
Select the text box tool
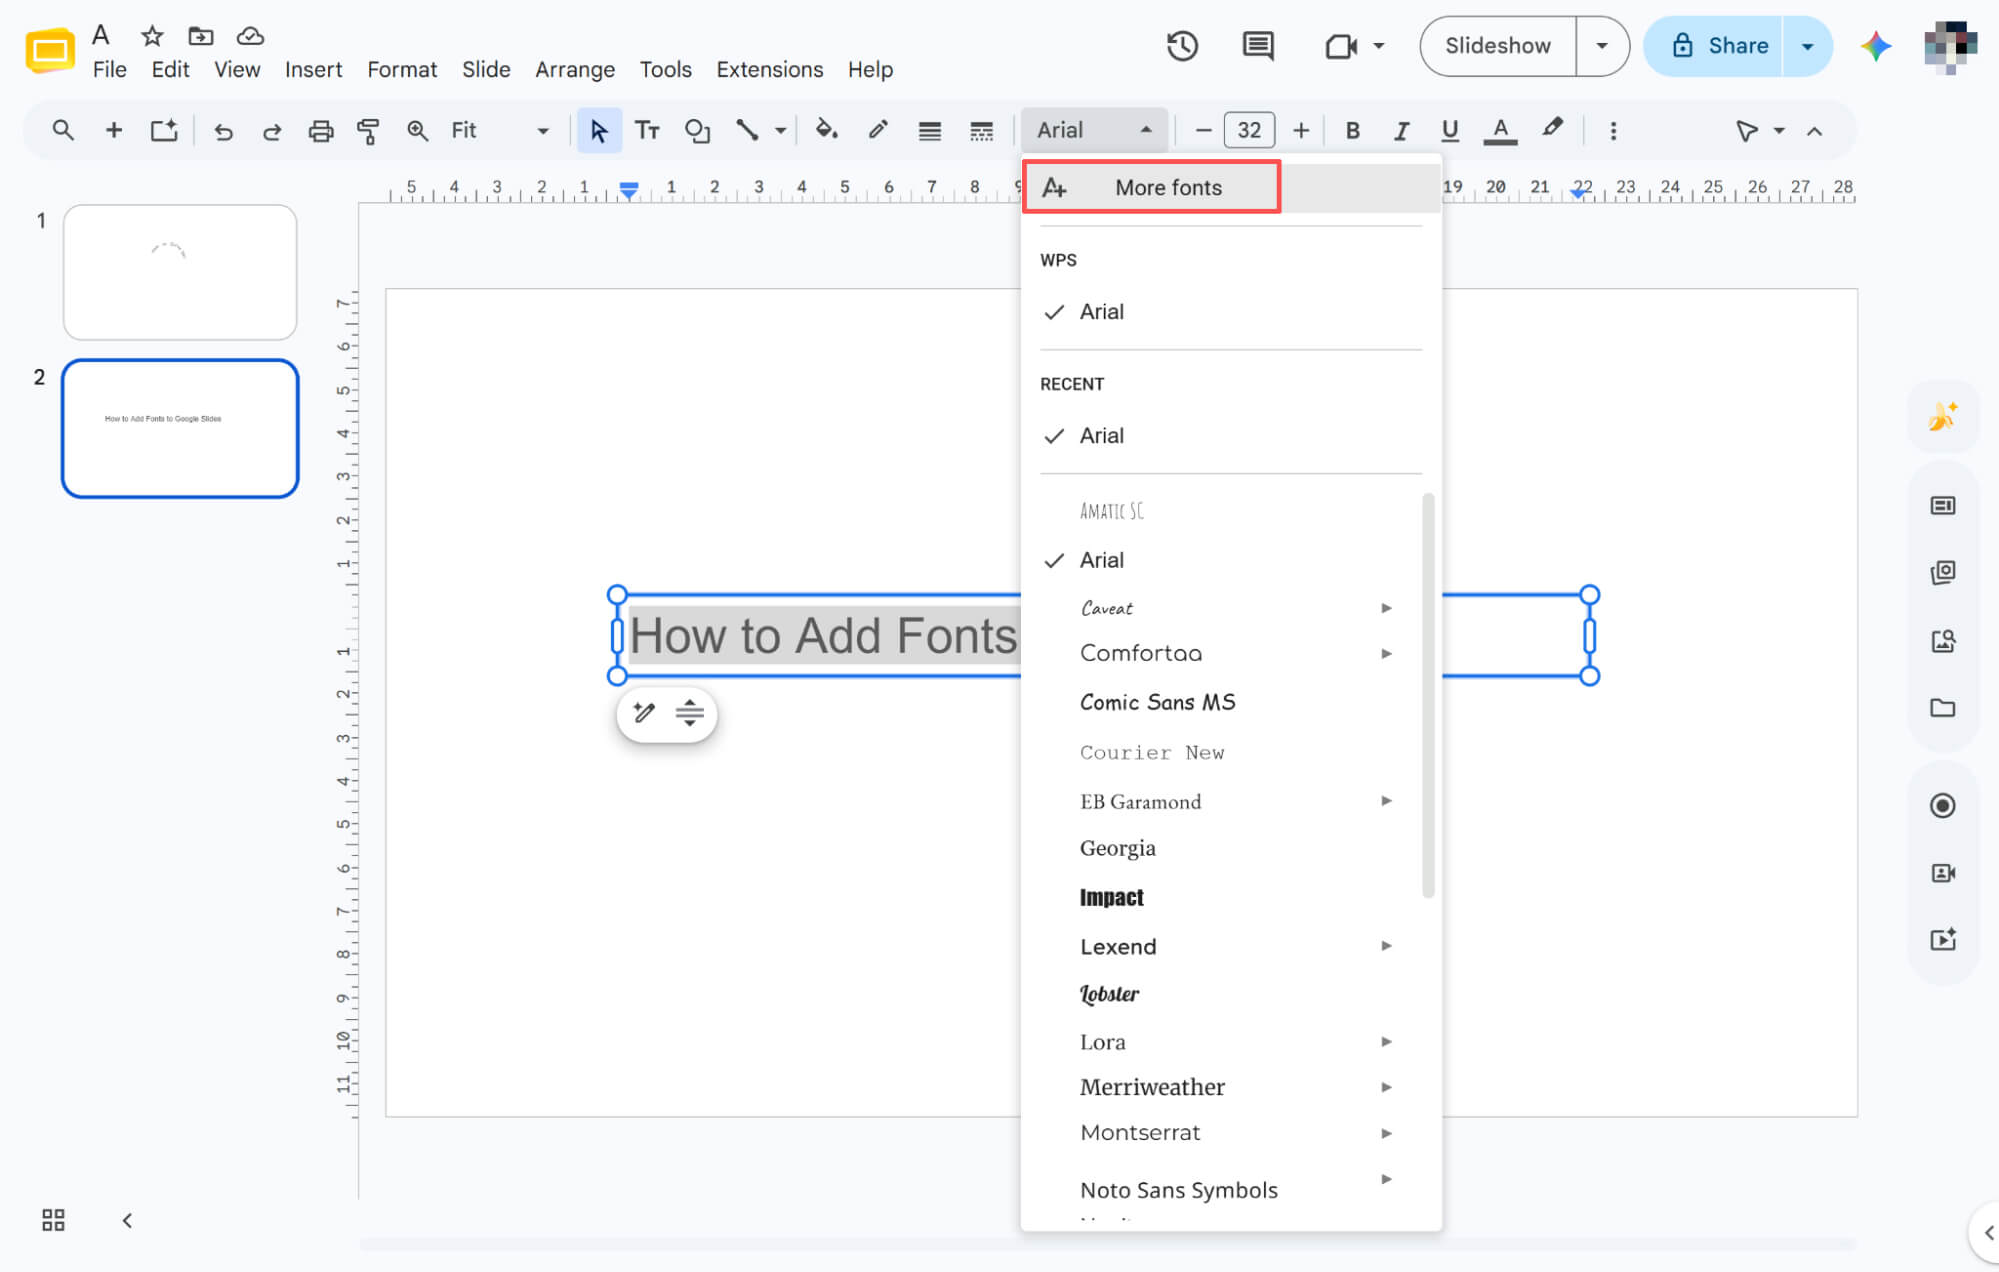coord(647,131)
